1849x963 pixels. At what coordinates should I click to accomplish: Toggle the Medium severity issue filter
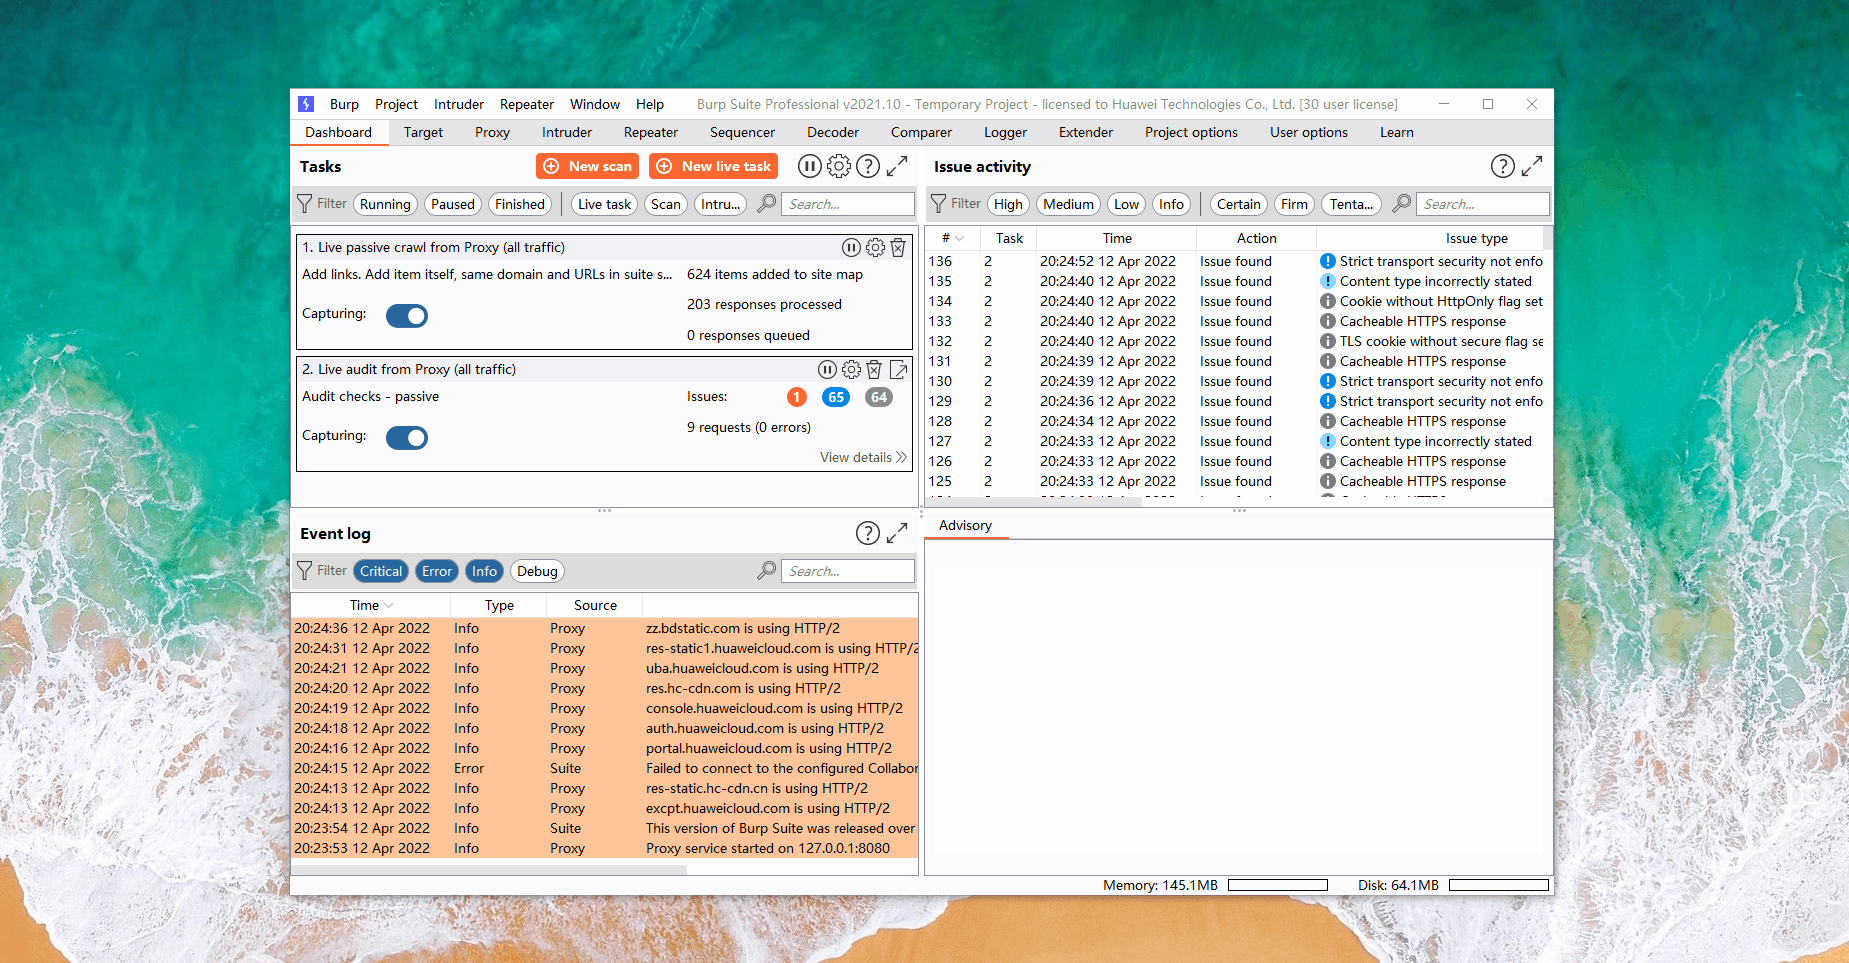pos(1068,204)
